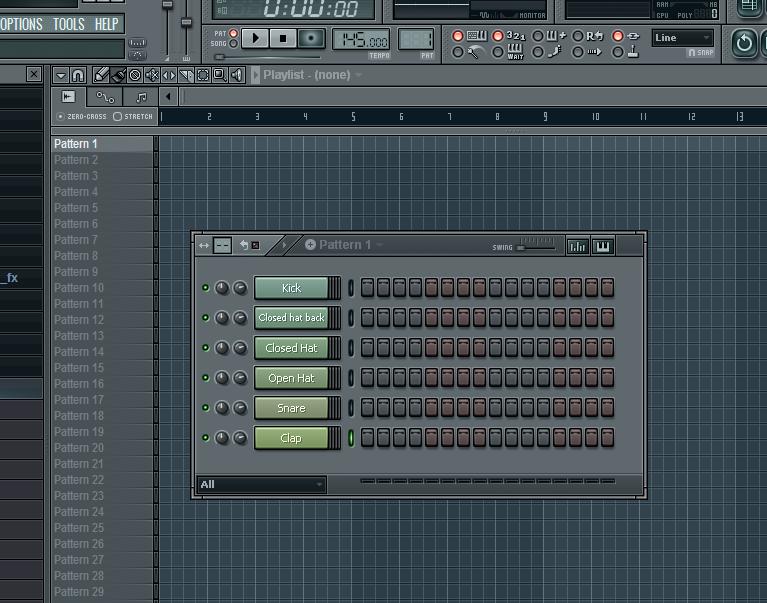
Task: Click the Record button in transport
Action: pyautogui.click(x=312, y=38)
